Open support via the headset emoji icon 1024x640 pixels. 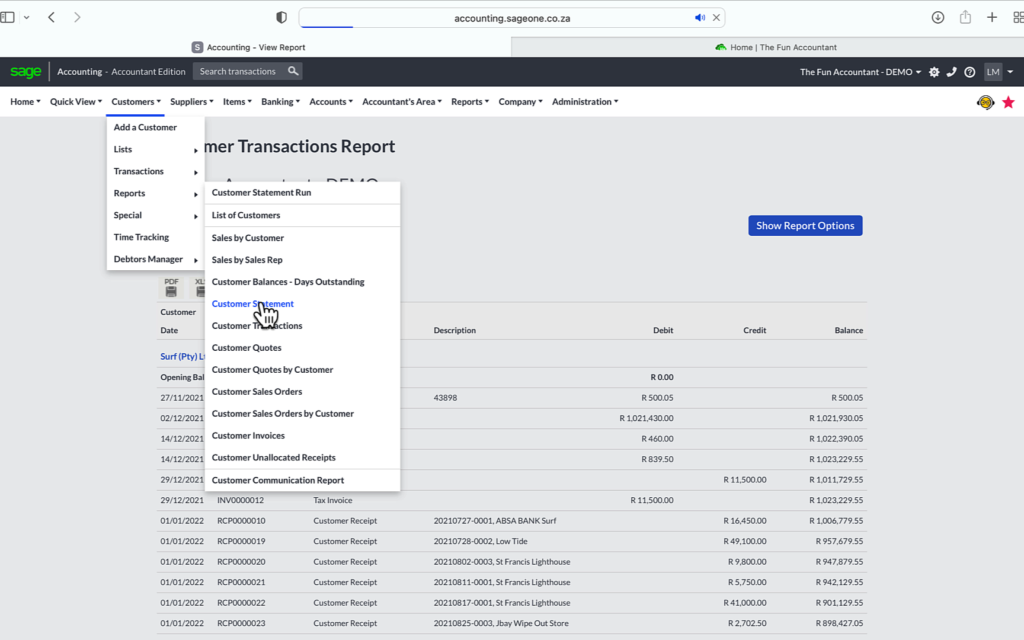point(984,101)
